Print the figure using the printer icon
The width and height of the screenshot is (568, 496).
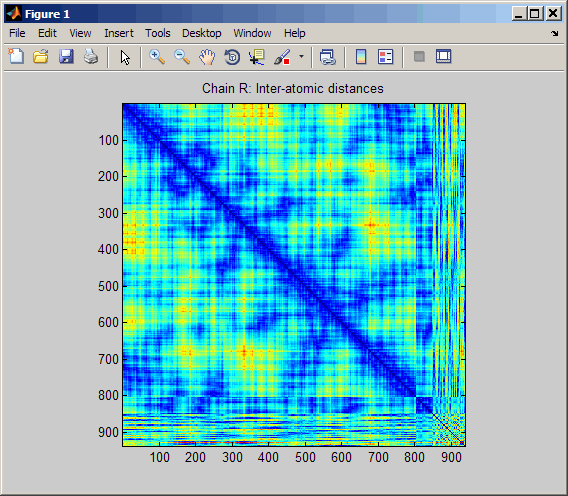(91, 57)
